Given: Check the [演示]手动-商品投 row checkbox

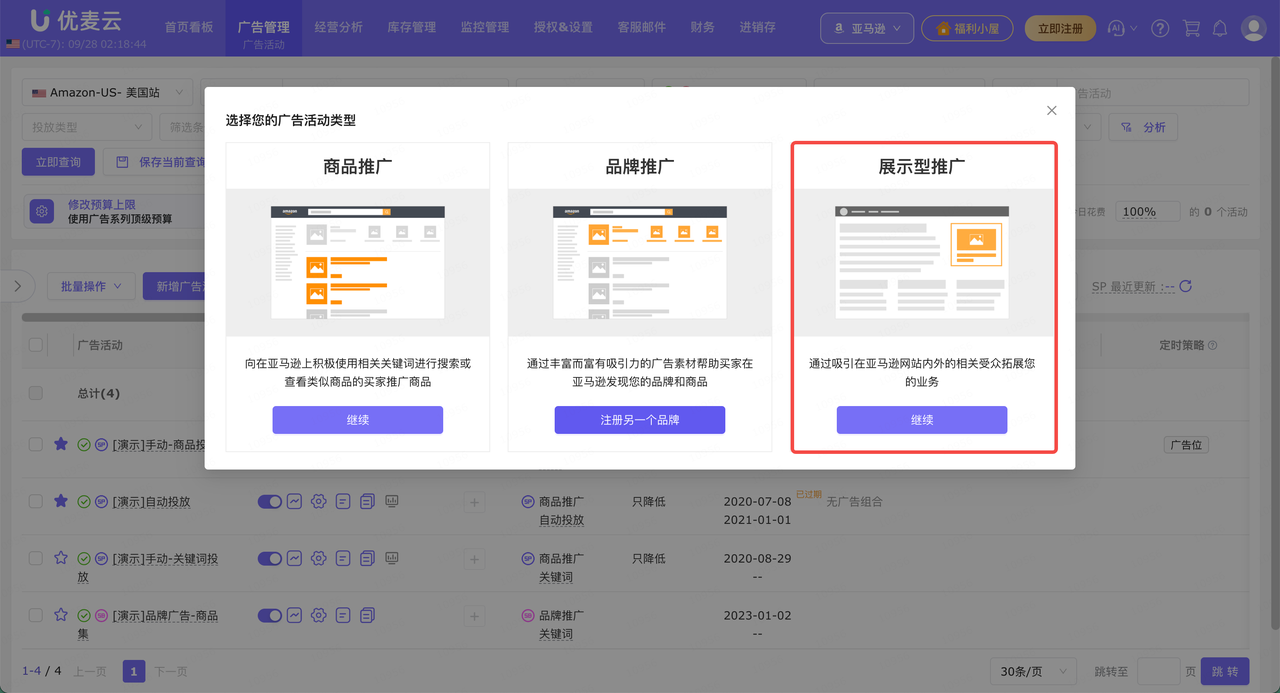Looking at the screenshot, I should pyautogui.click(x=36, y=444).
